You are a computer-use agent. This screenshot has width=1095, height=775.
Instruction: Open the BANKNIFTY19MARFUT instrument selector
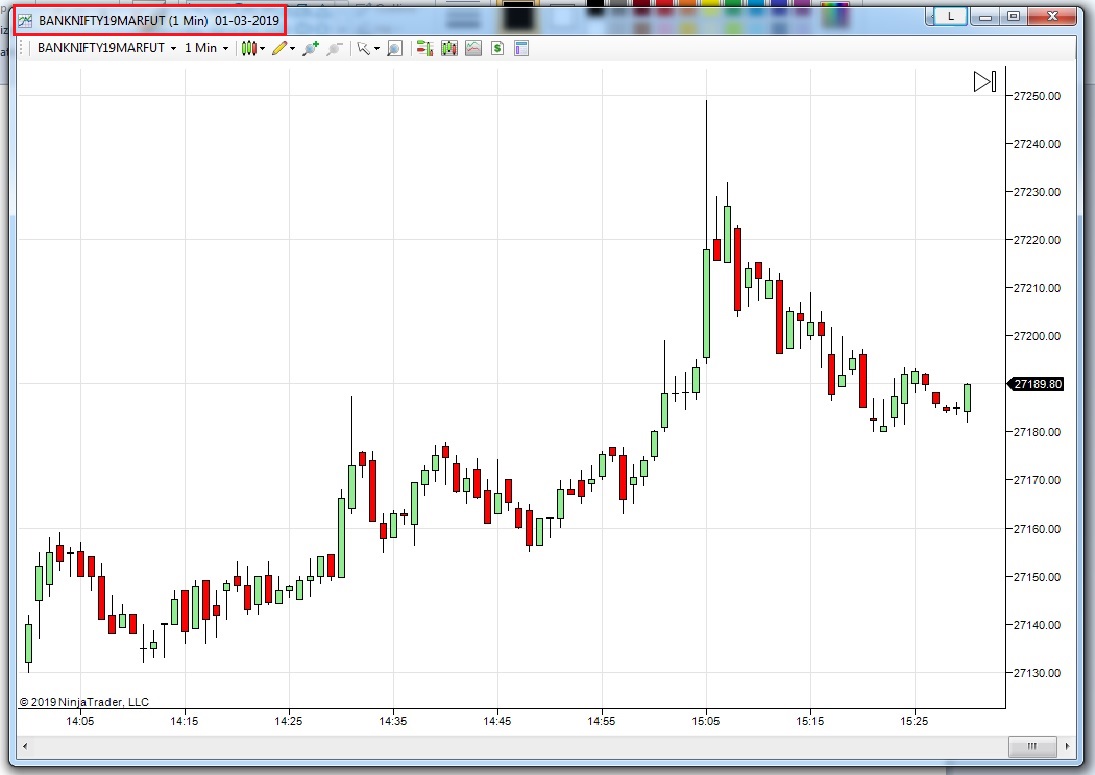tap(107, 48)
